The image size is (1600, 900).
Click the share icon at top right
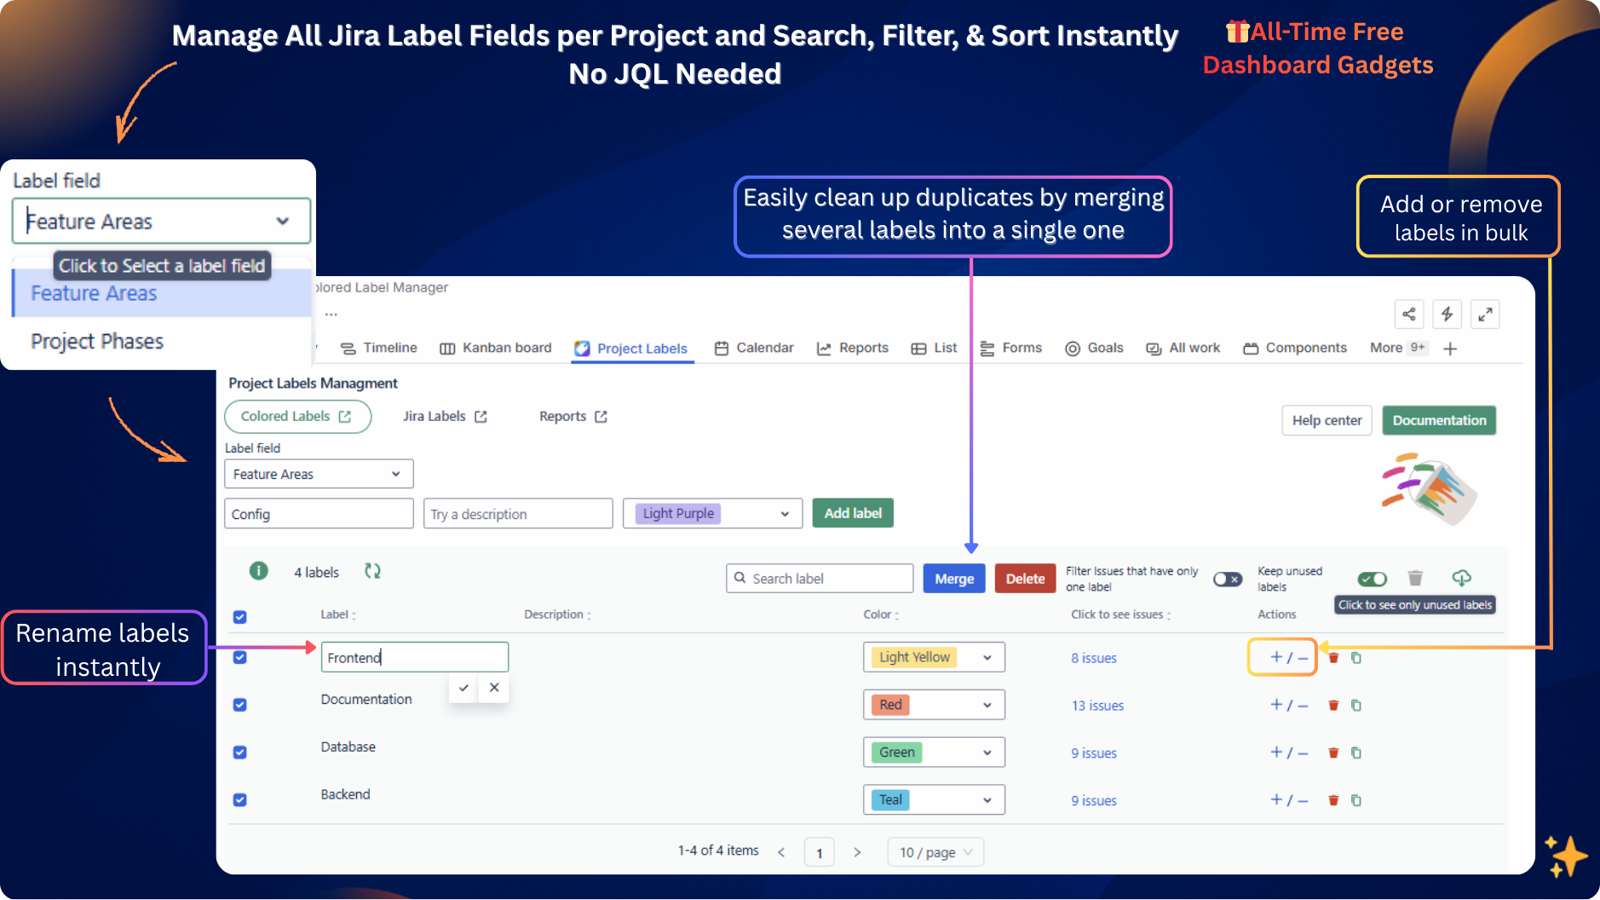click(x=1409, y=314)
